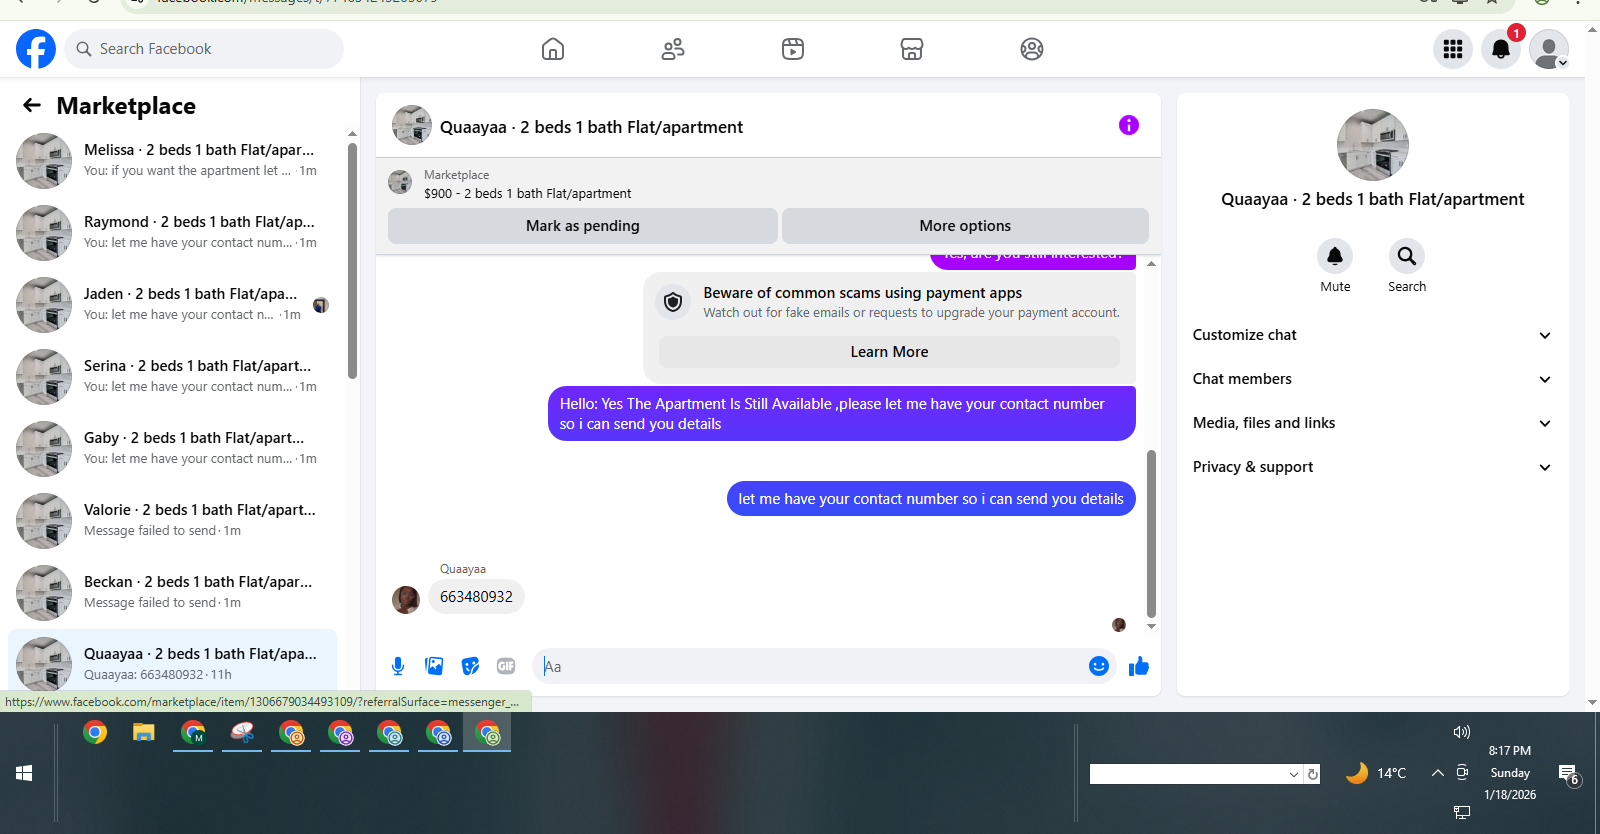Viewport: 1600px width, 834px height.
Task: Open Jaden conversation
Action: [172, 305]
